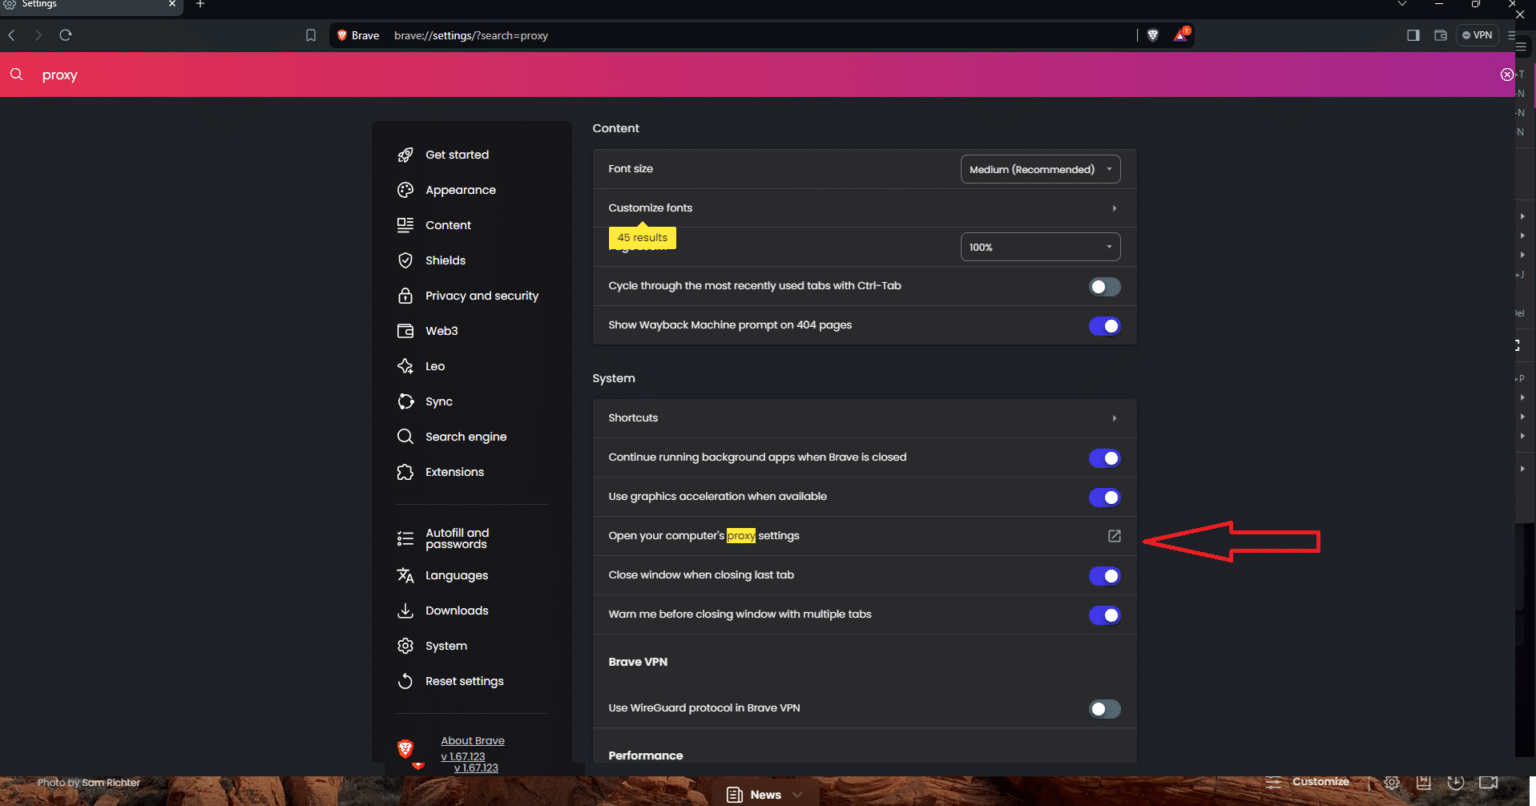Open the Font size dropdown
Viewport: 1536px width, 806px height.
click(x=1040, y=168)
